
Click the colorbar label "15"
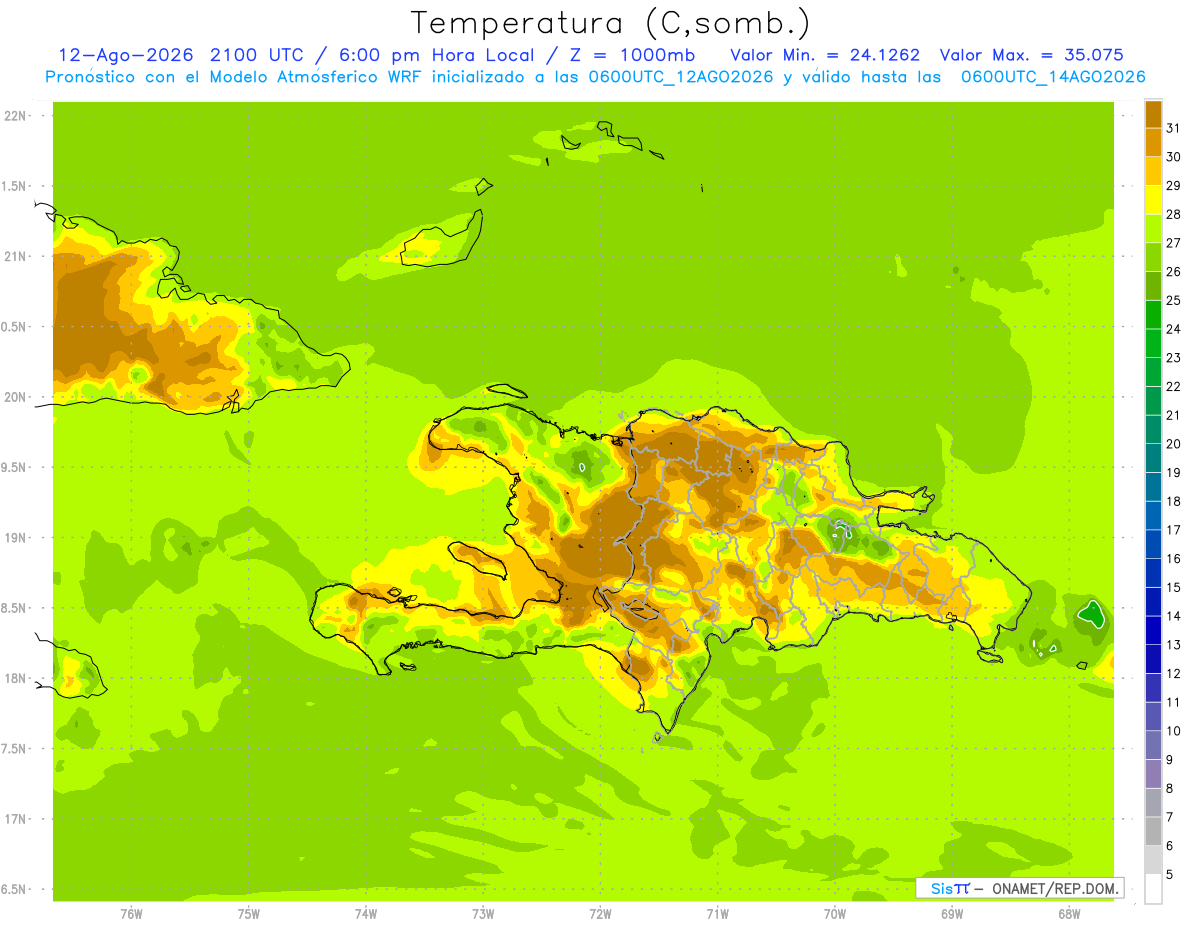pyautogui.click(x=1173, y=588)
